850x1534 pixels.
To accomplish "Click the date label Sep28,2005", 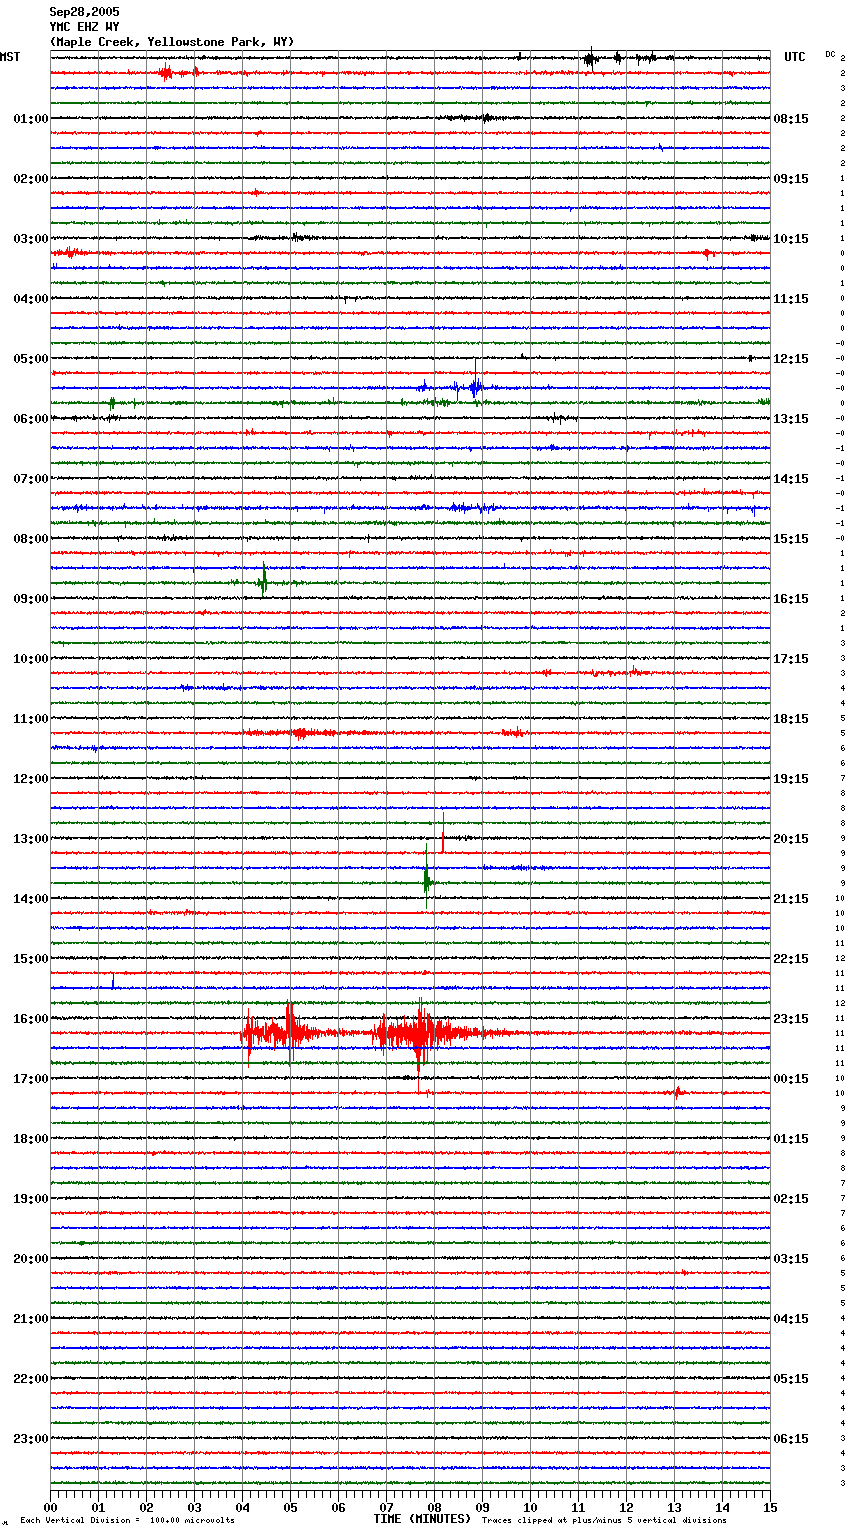I will point(84,12).
